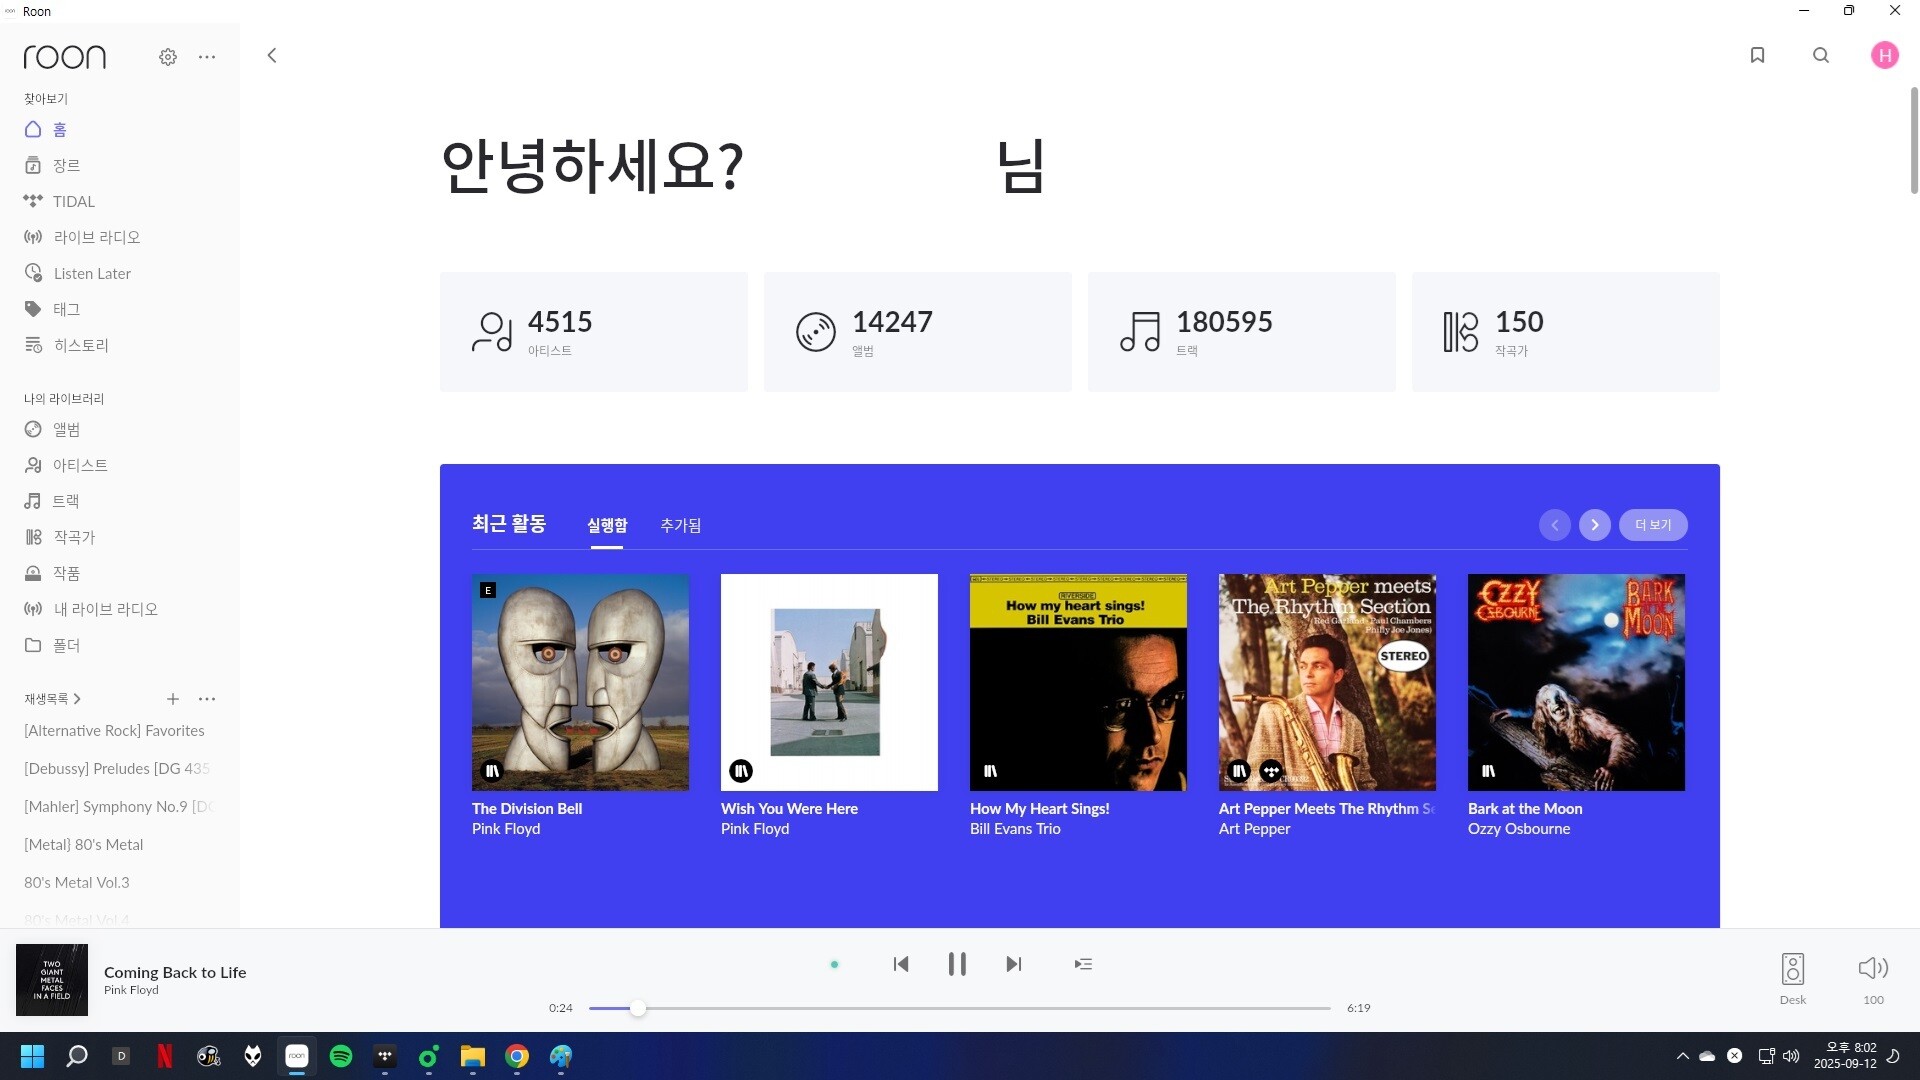Open the more options menu beside settings gear

(207, 57)
